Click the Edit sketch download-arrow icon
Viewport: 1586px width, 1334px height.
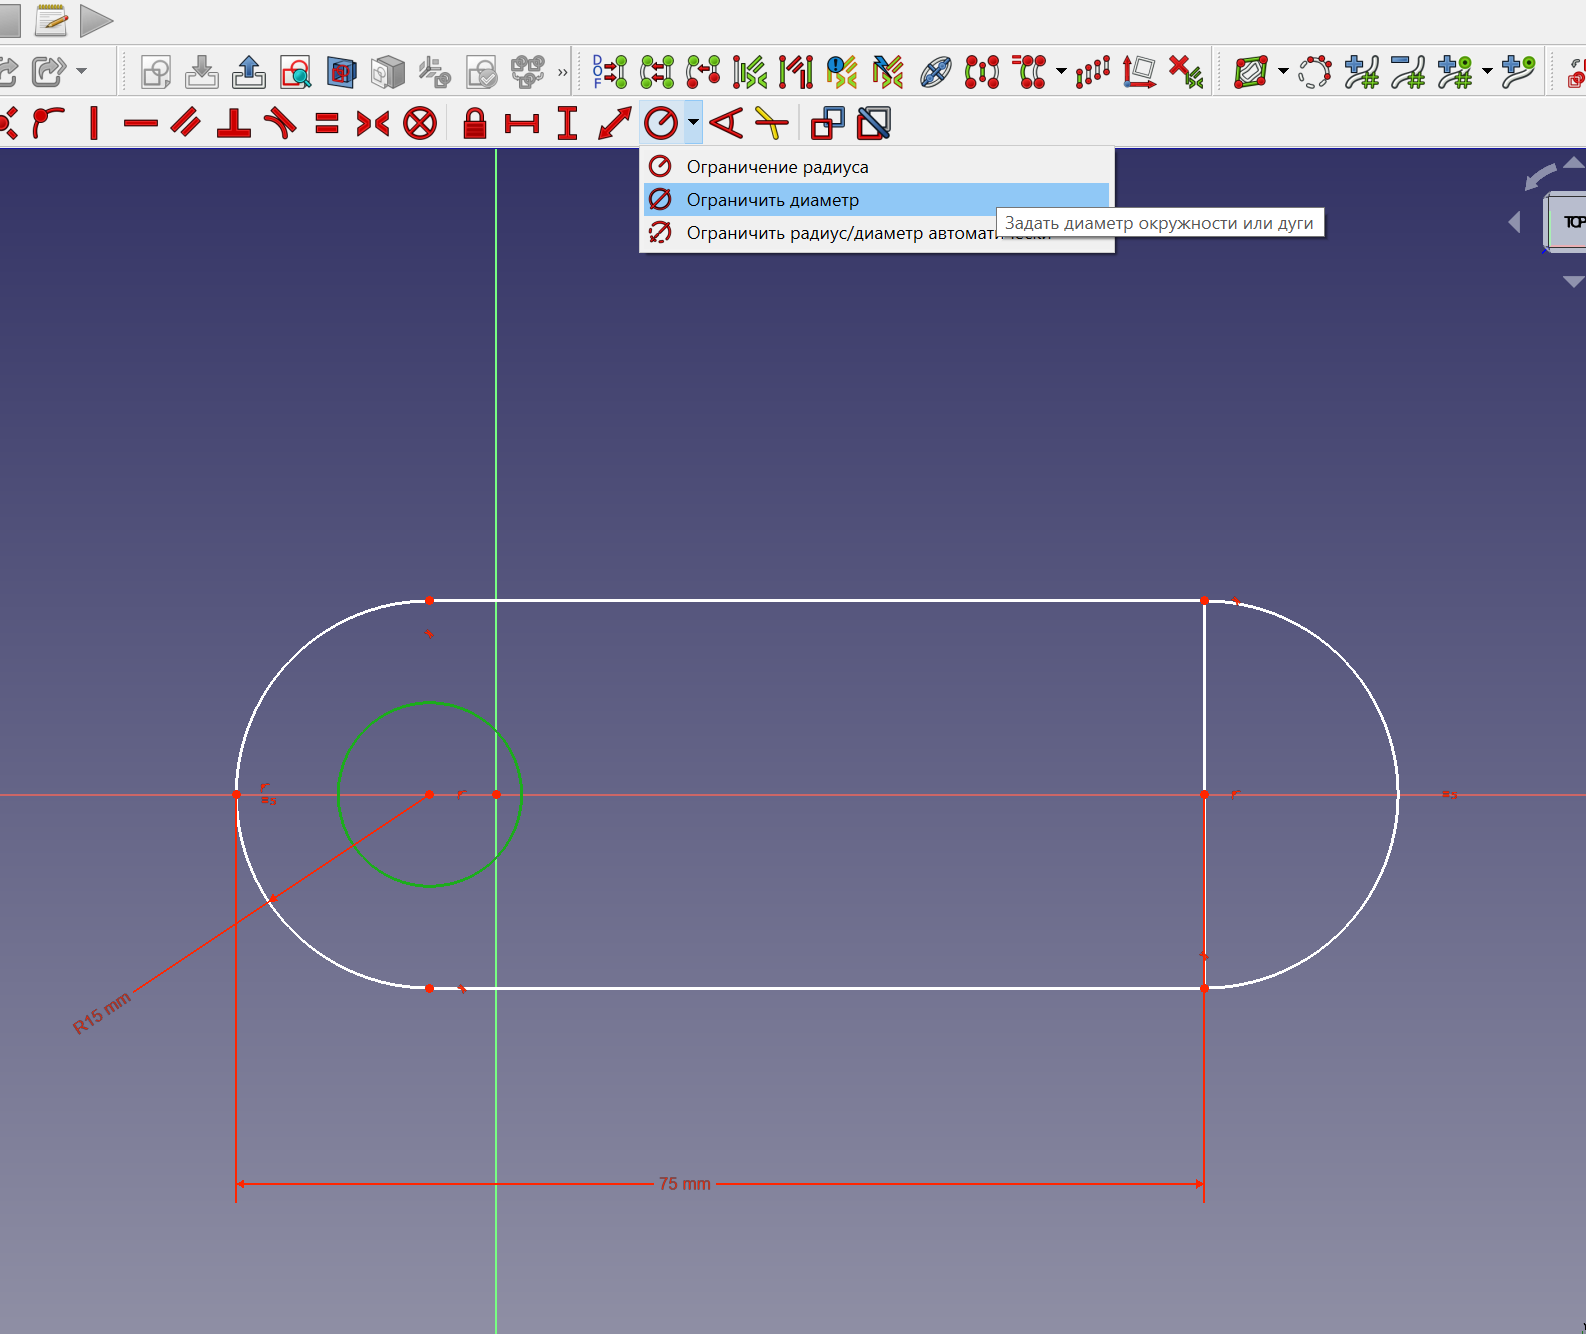tap(202, 72)
